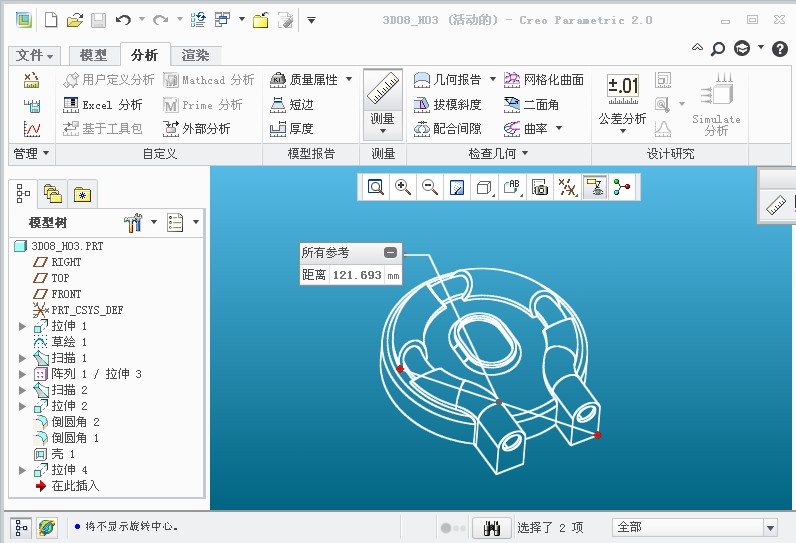This screenshot has height=543, width=796.
Task: Click the Repaint icon in view toolbar
Action: click(457, 187)
